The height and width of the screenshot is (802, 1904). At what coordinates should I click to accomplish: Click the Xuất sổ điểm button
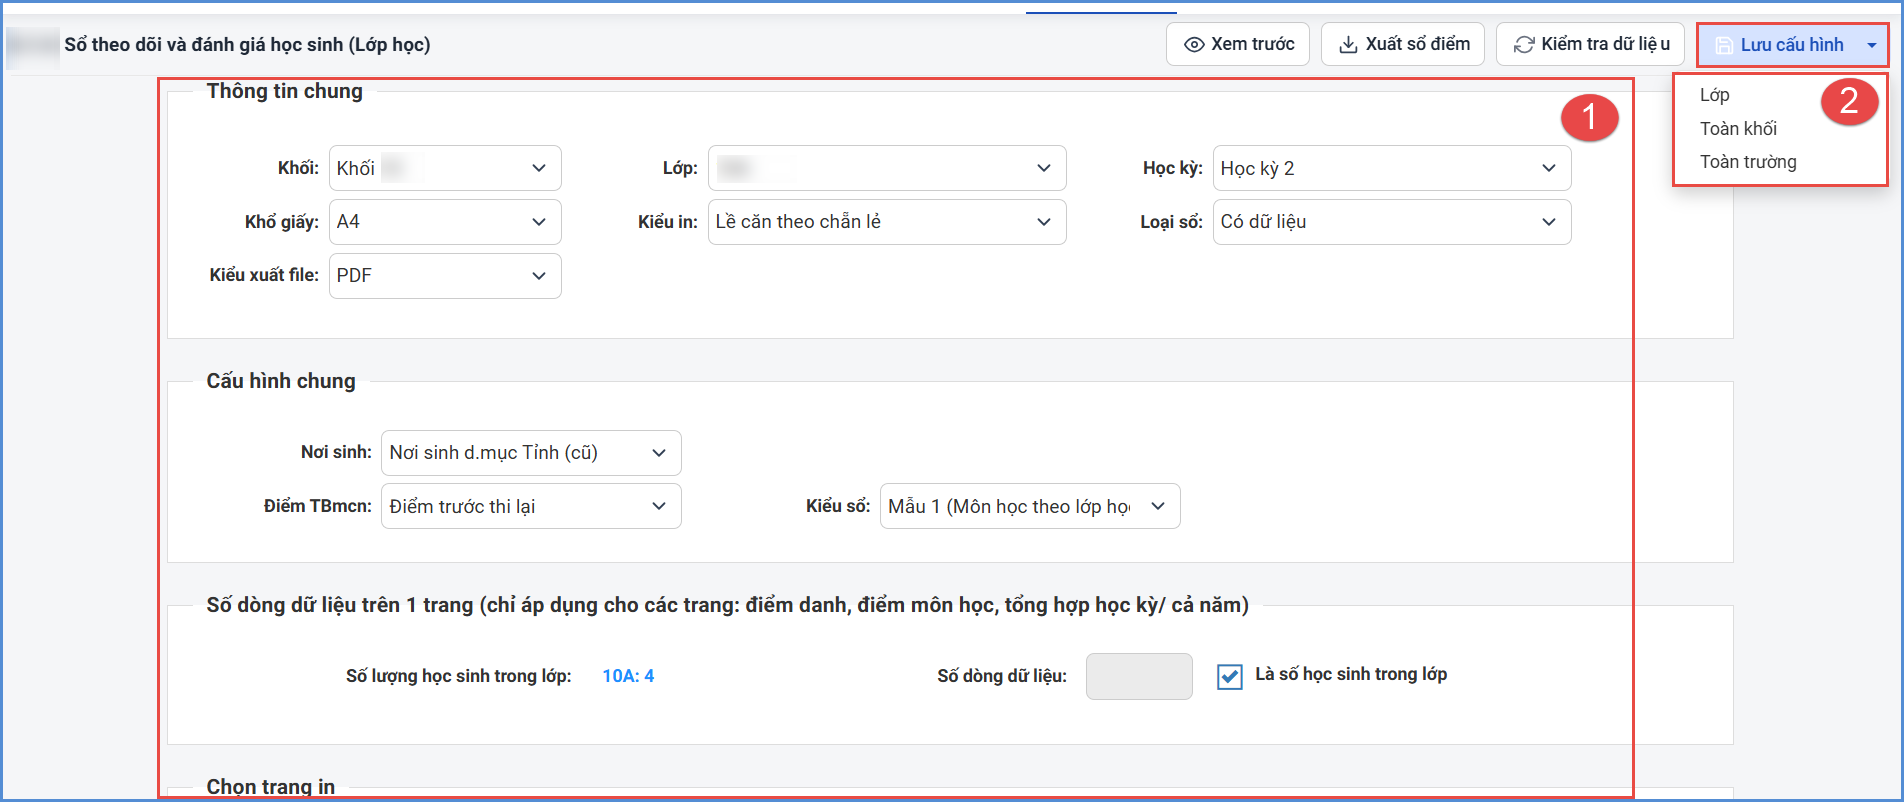[x=1403, y=44]
